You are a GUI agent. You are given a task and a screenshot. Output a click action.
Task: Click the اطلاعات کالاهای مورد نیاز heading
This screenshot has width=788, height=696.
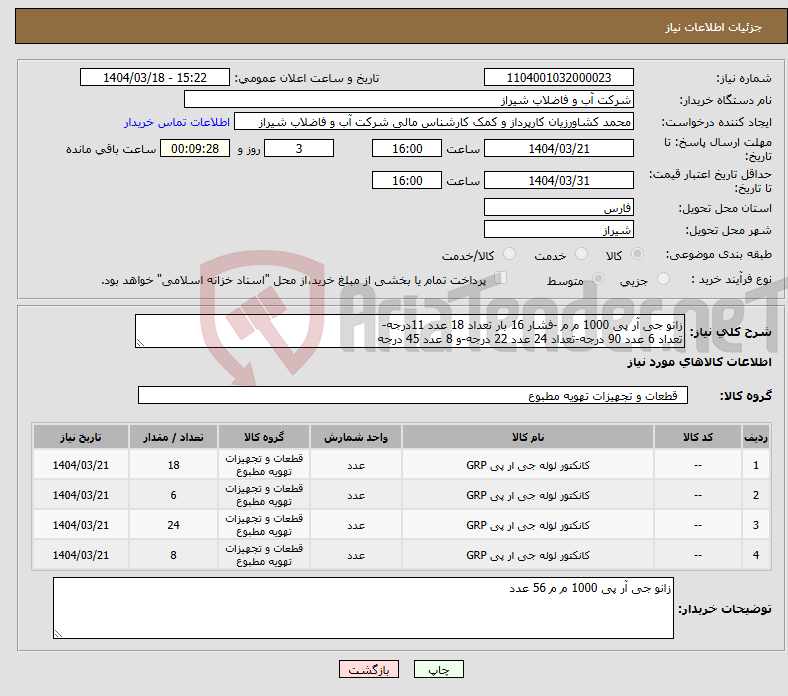[699, 362]
